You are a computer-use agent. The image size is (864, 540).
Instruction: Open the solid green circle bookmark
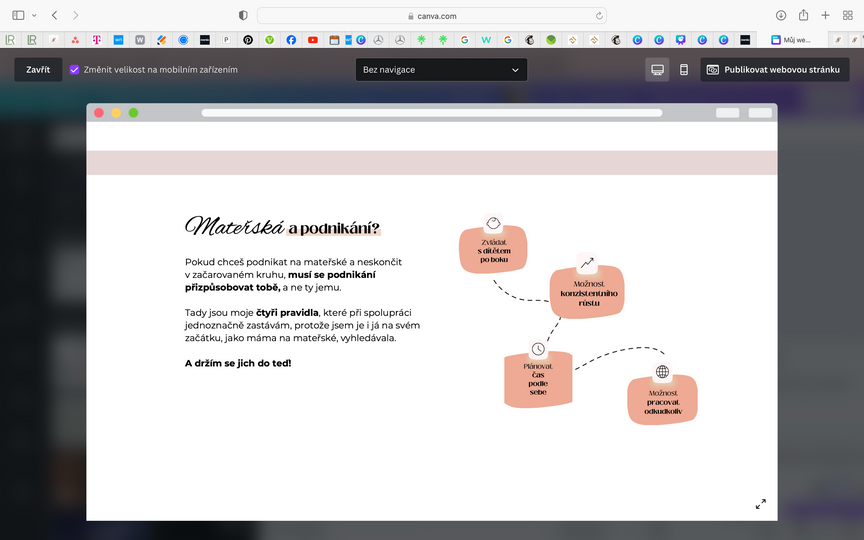[x=551, y=40]
